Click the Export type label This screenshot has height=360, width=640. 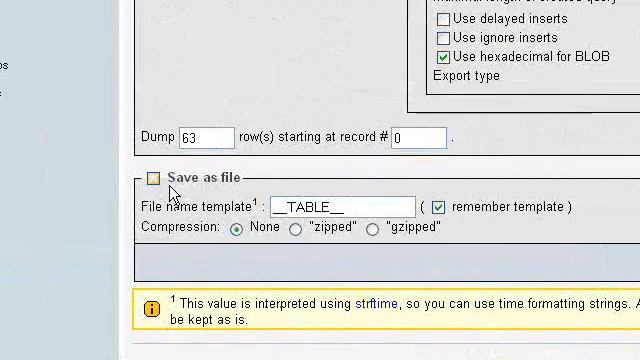[x=466, y=76]
